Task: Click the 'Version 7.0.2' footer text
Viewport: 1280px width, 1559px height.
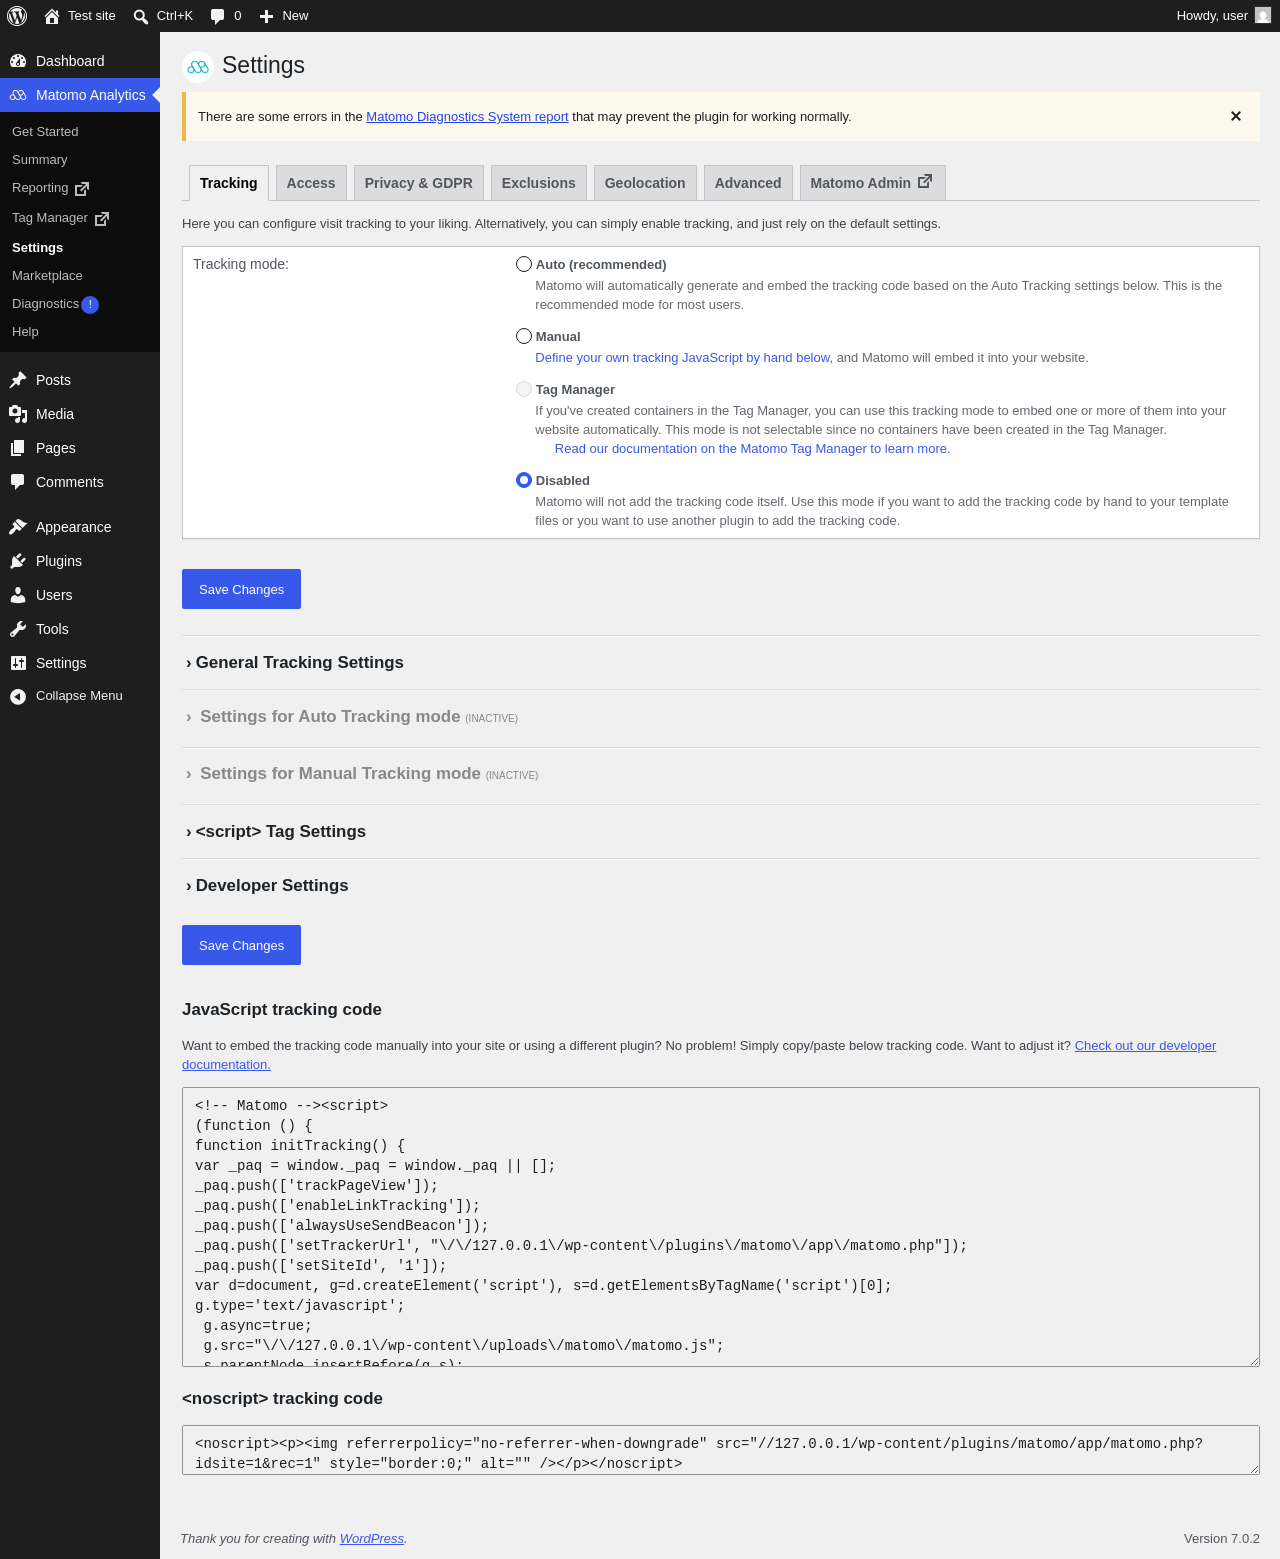Action: coord(1222,1539)
